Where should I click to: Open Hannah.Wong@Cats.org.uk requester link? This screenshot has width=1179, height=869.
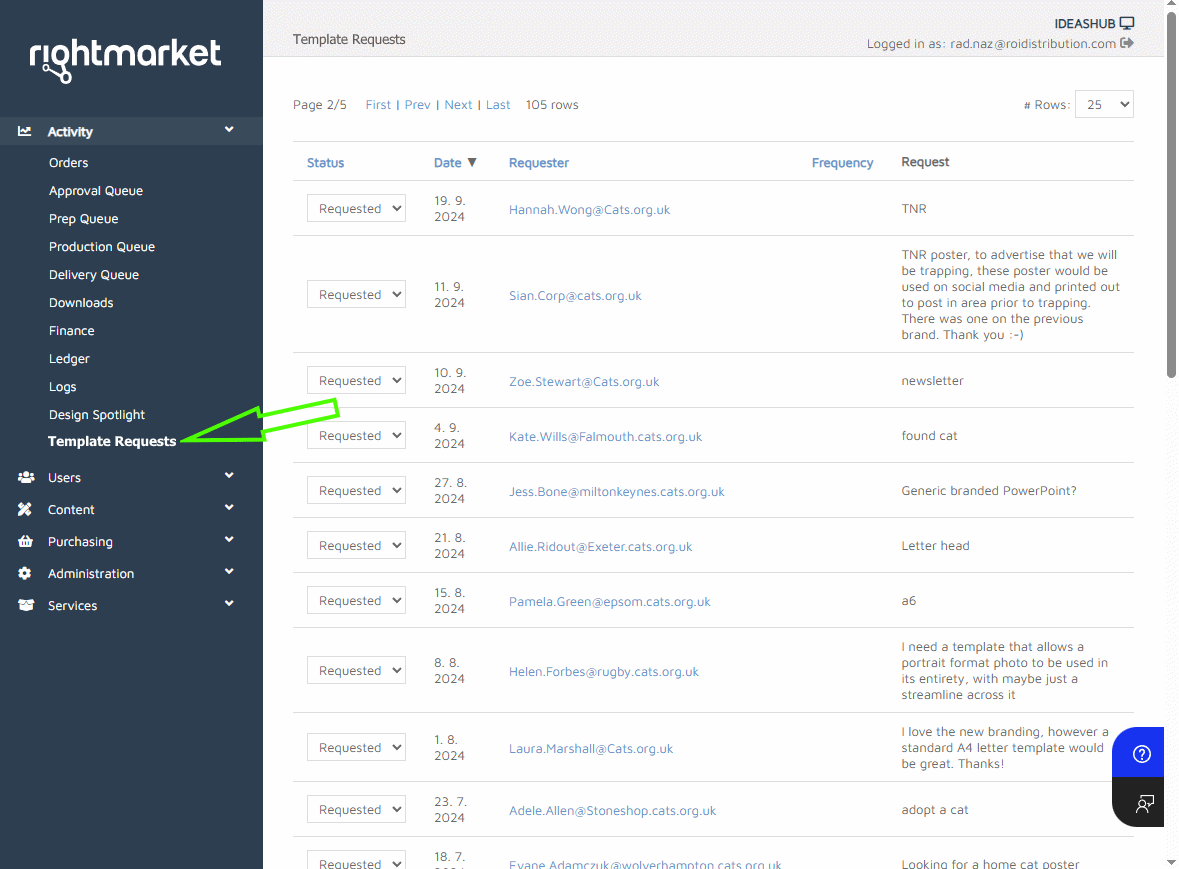pos(590,210)
